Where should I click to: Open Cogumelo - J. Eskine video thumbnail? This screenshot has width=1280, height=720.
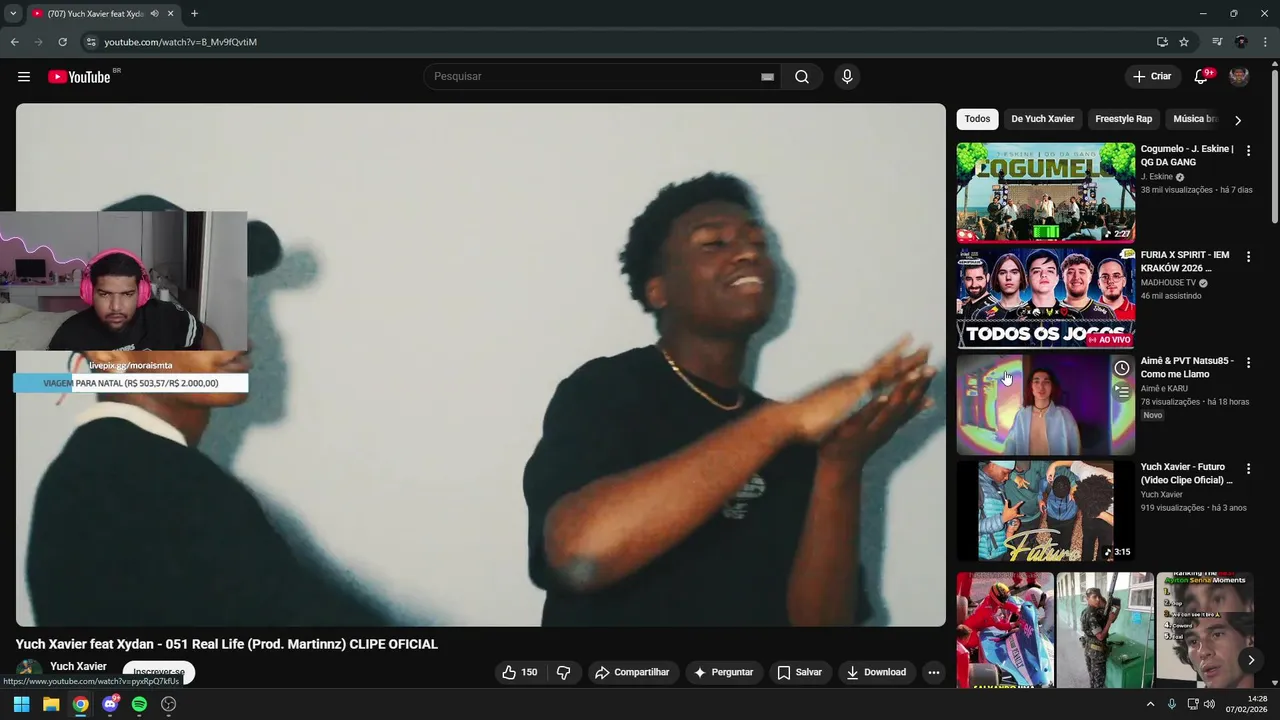click(1045, 192)
